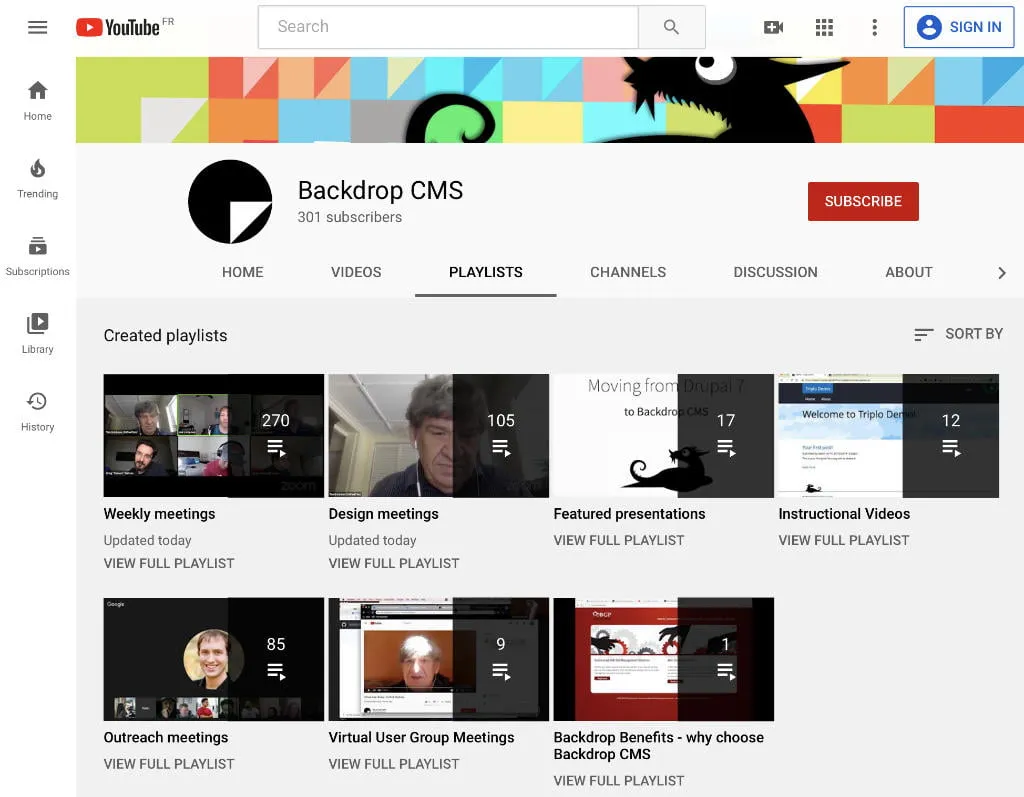Viewport: 1024px width, 797px height.
Task: View full playlist for Outreach meetings
Action: pos(168,764)
